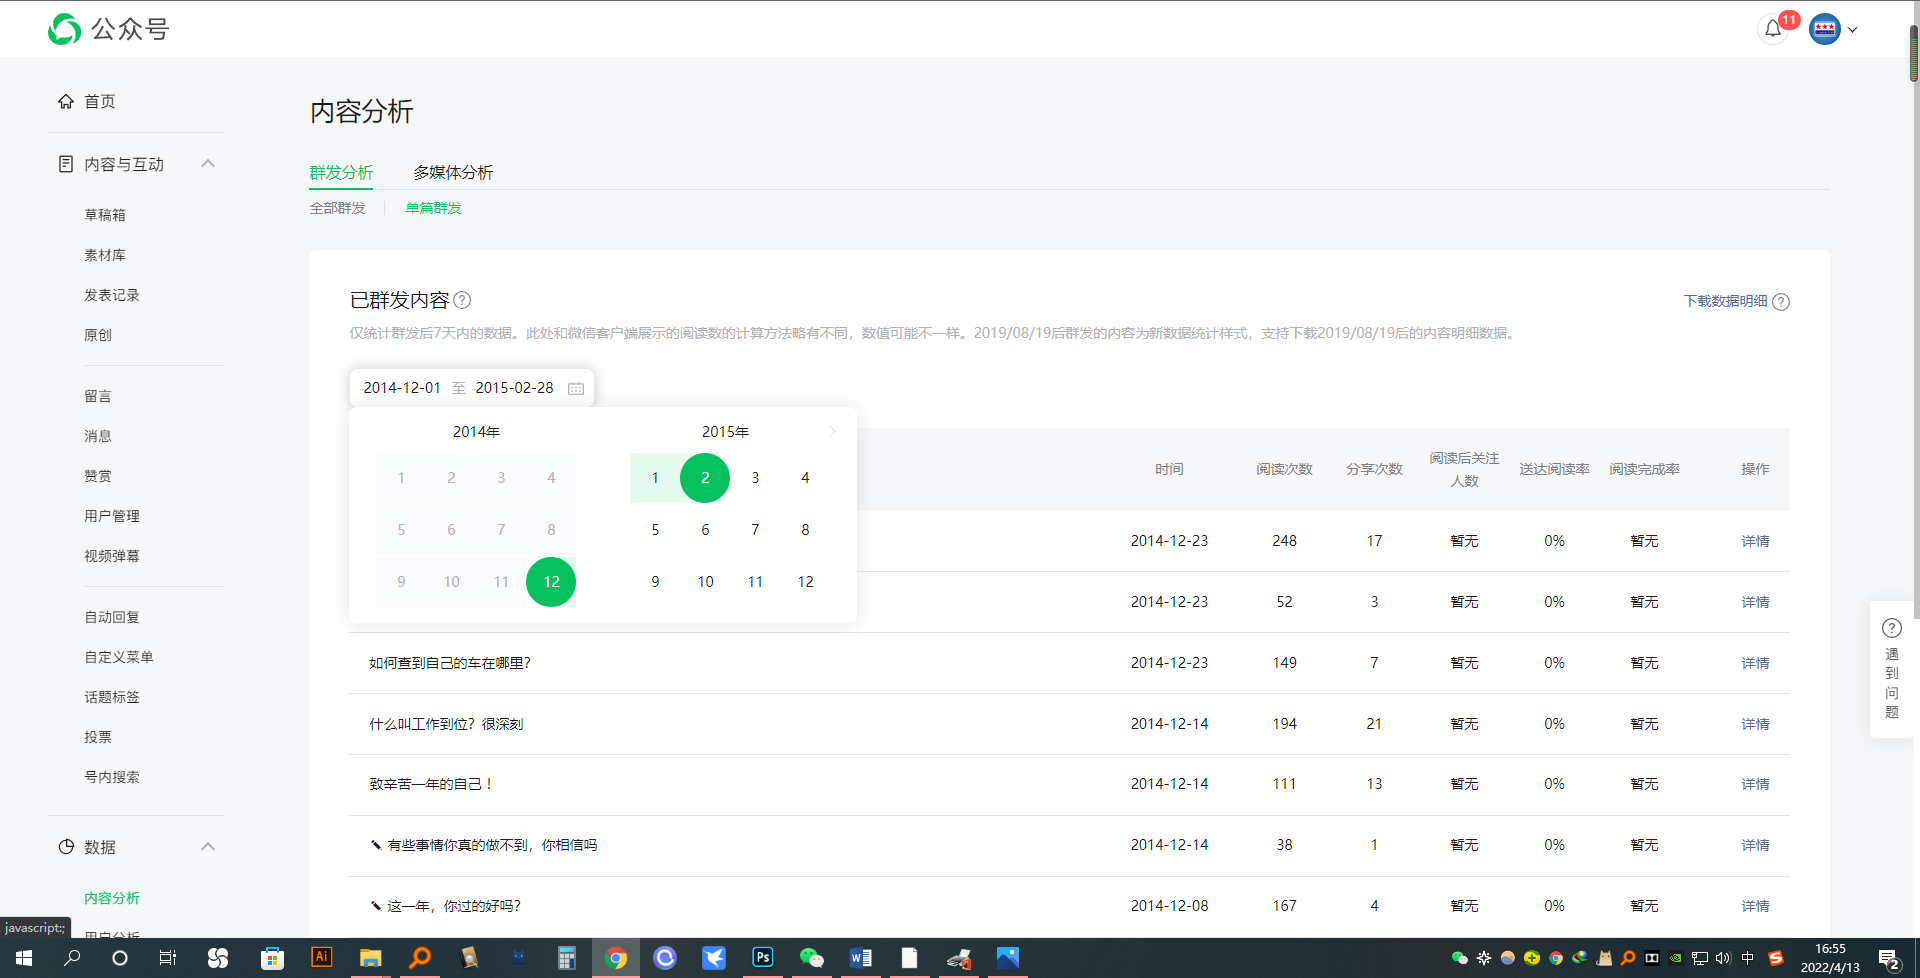Screen dimensions: 1920x978
Task: Collapse the 数据 section
Action: tap(208, 847)
